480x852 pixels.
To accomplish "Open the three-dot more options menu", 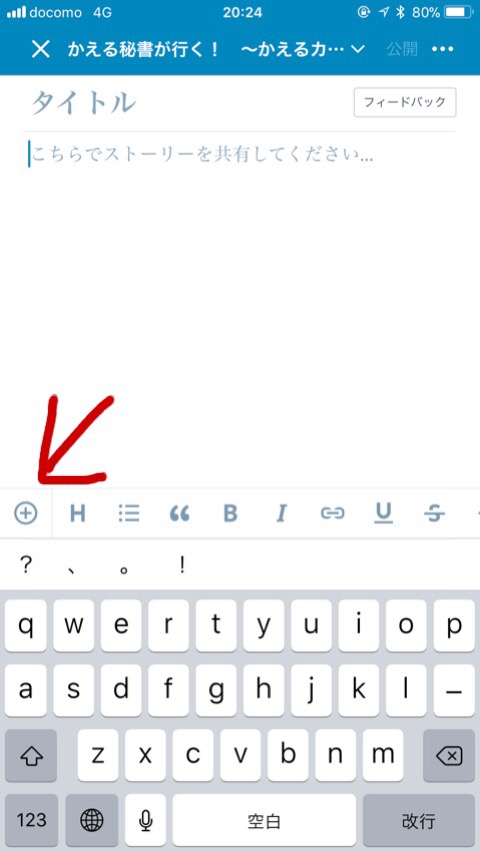I will 442,49.
